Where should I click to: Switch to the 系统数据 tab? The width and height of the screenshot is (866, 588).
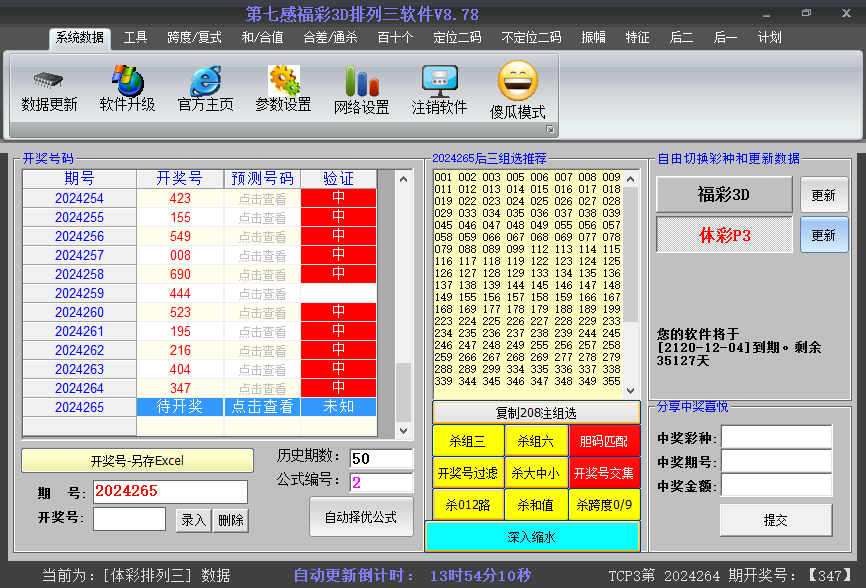(x=80, y=38)
